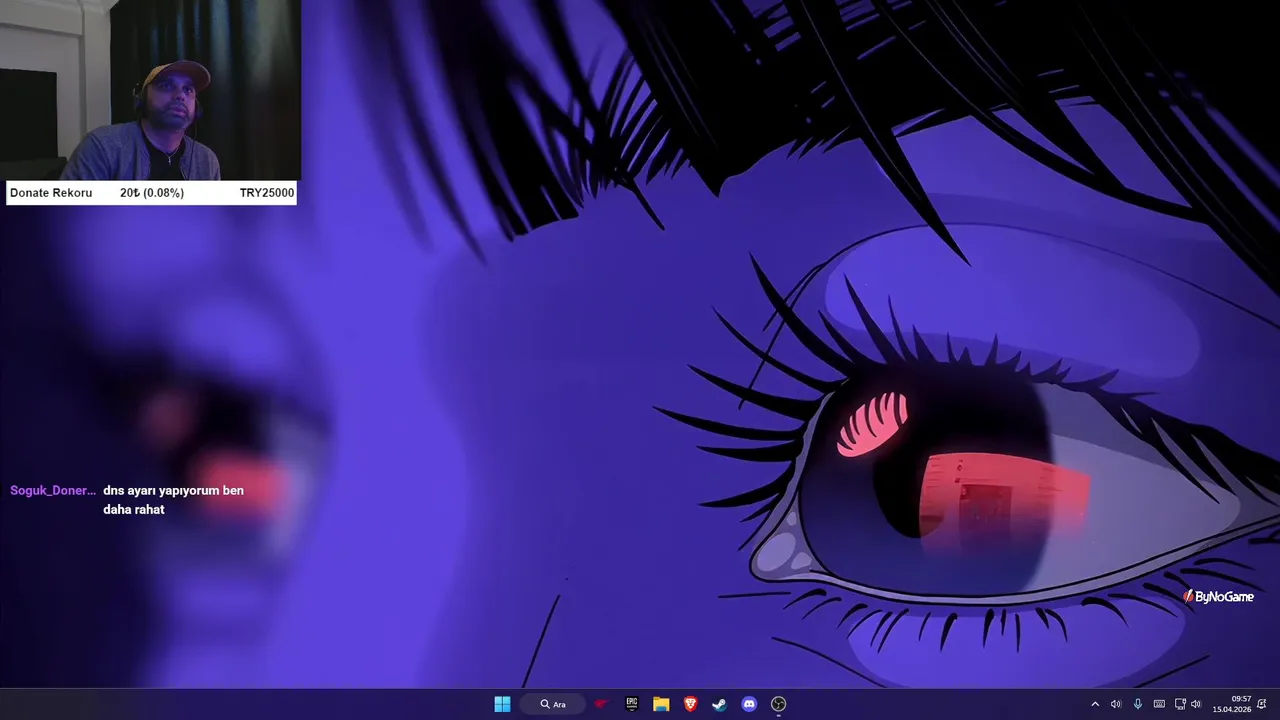Open the touch keyboard tray icon
The image size is (1280, 720).
pyautogui.click(x=1159, y=704)
